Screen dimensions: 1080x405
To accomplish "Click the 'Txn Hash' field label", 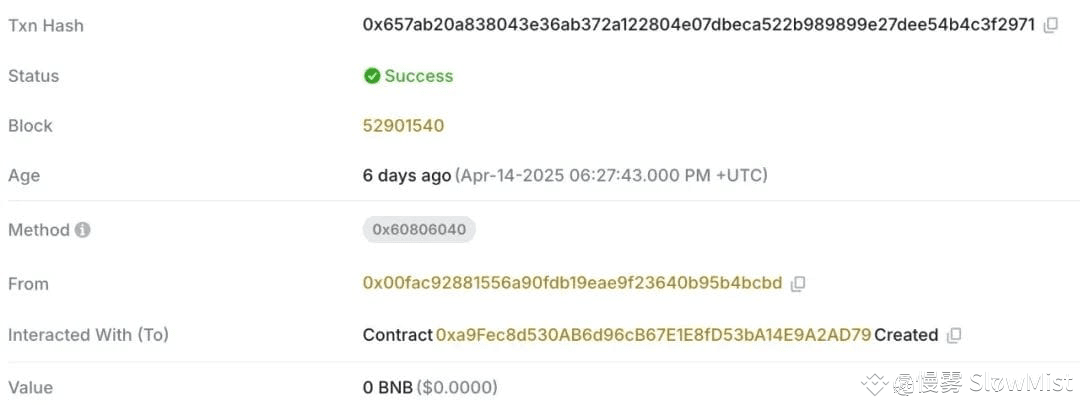I will pyautogui.click(x=45, y=25).
